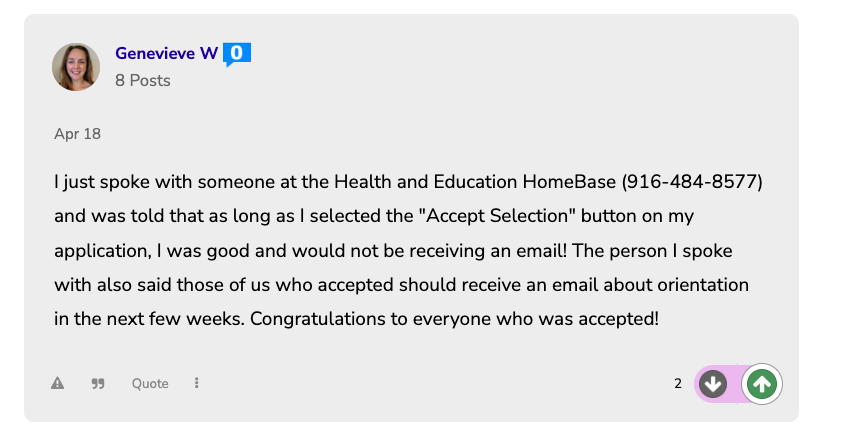Report the post using the warning triangle
The image size is (856, 434).
tap(58, 383)
